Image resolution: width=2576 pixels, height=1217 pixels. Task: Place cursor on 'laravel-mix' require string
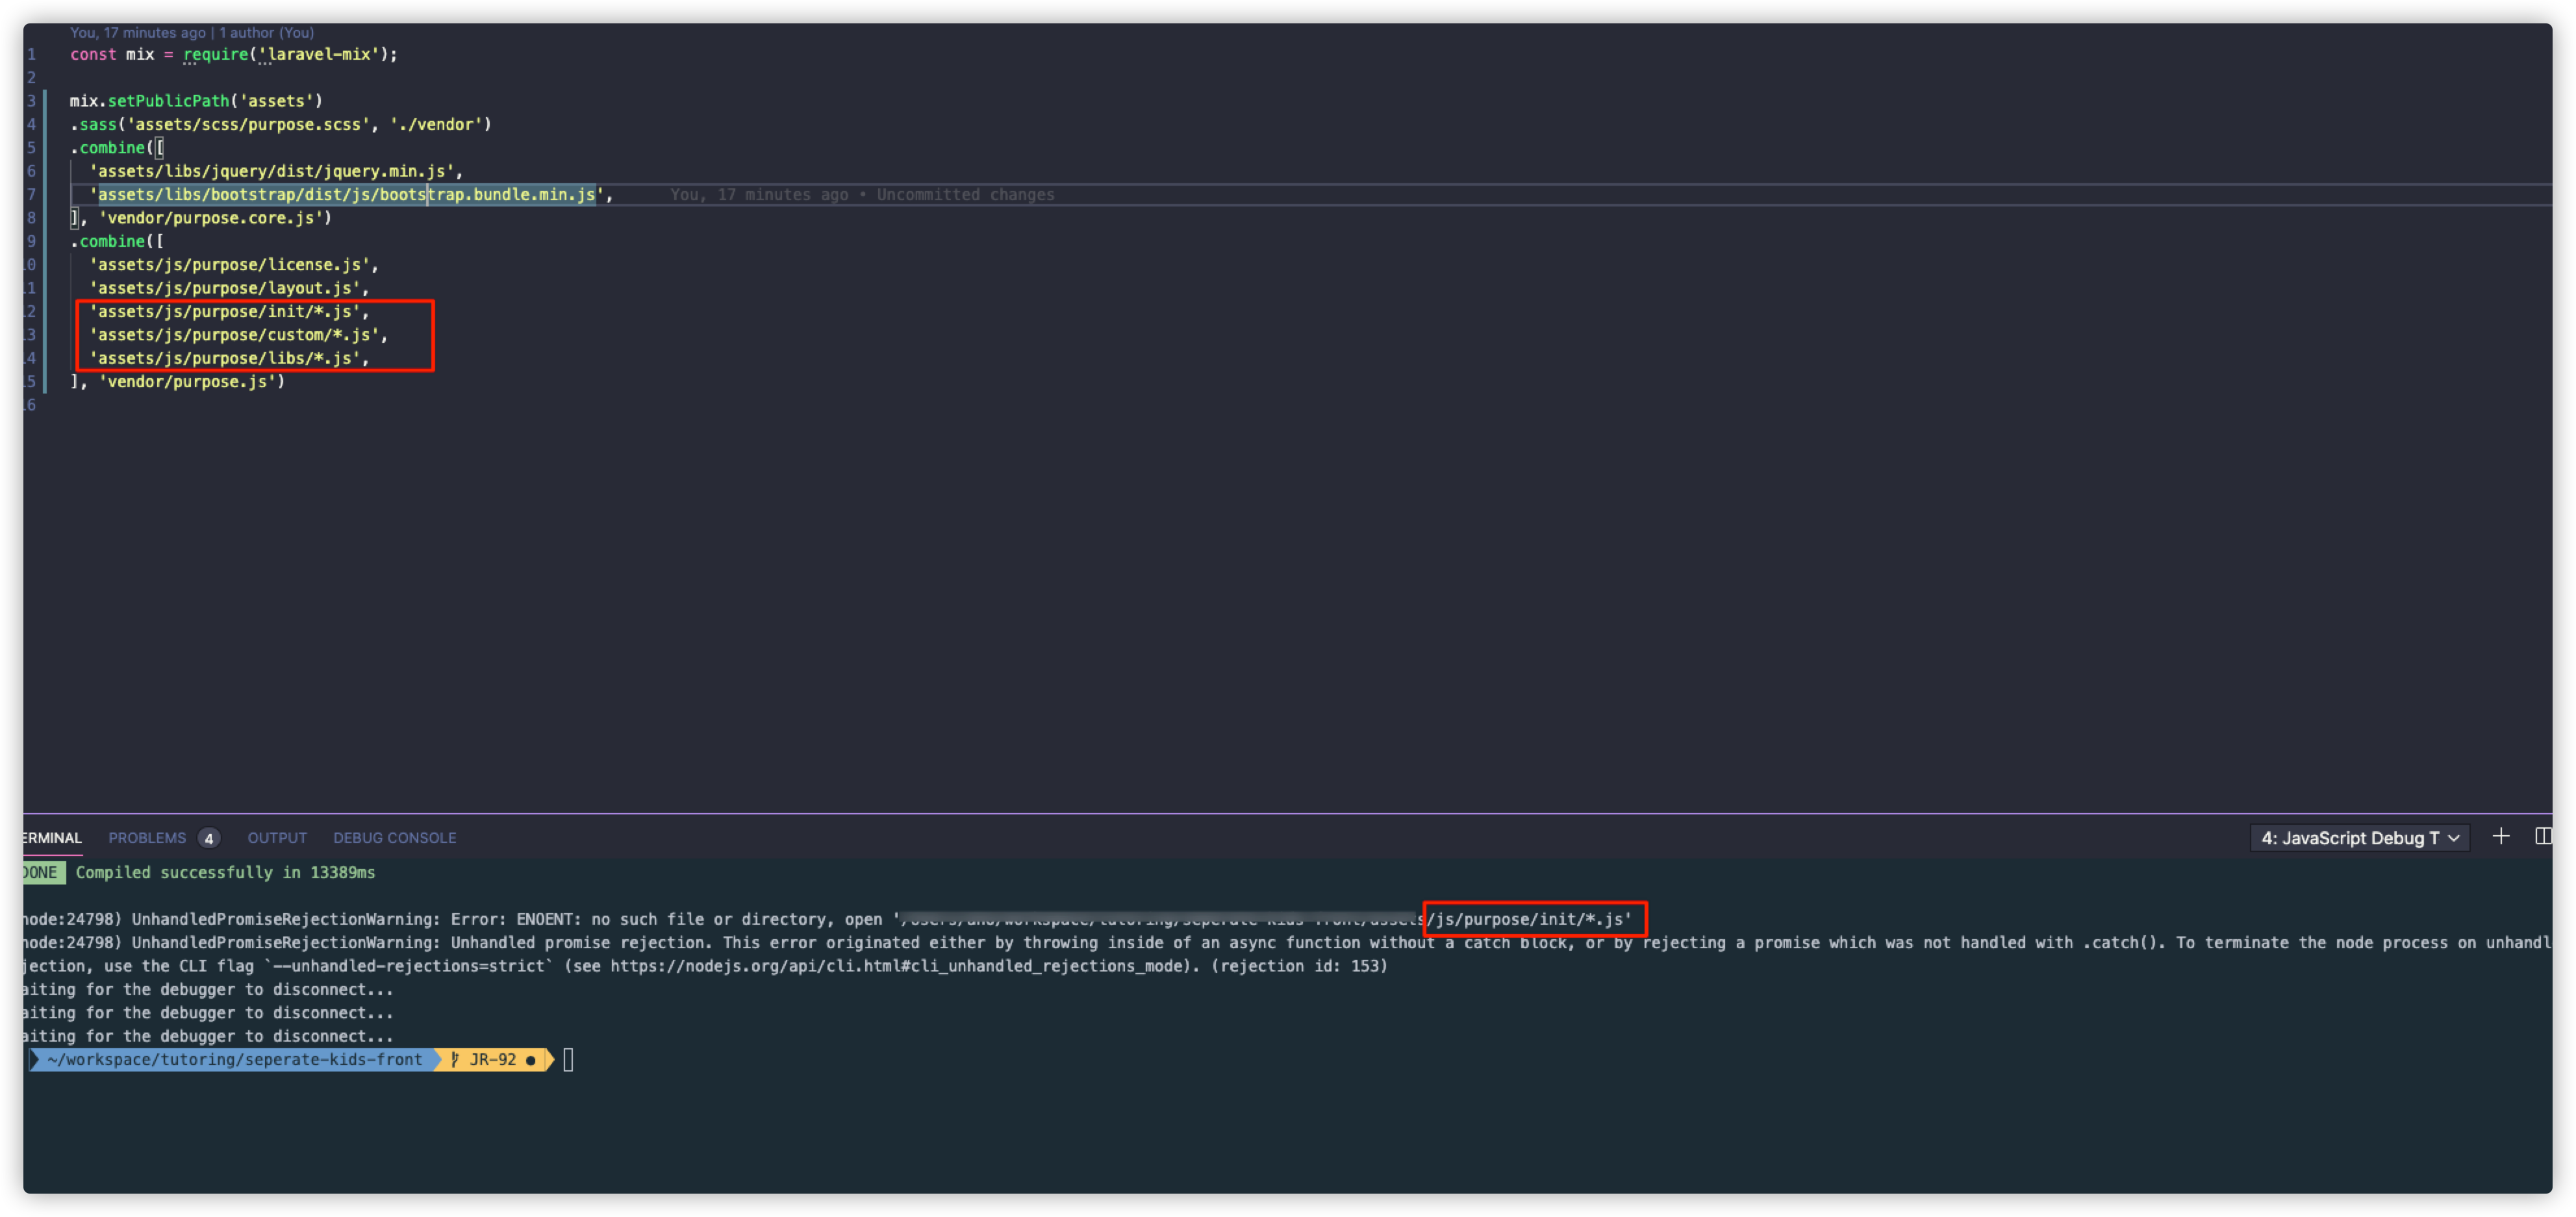click(319, 55)
